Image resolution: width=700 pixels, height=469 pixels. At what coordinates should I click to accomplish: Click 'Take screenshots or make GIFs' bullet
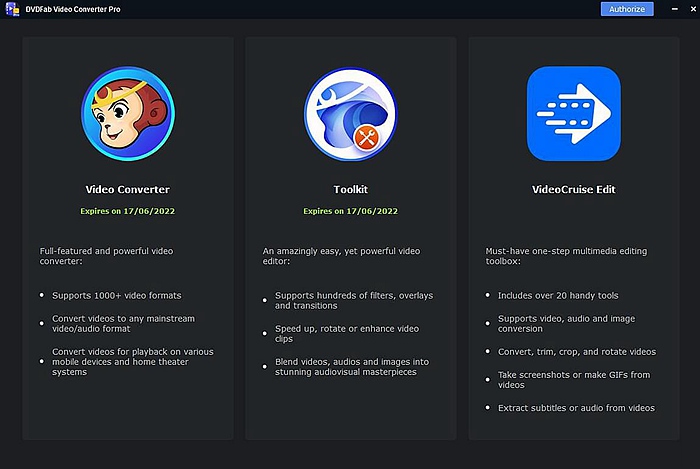tap(574, 380)
